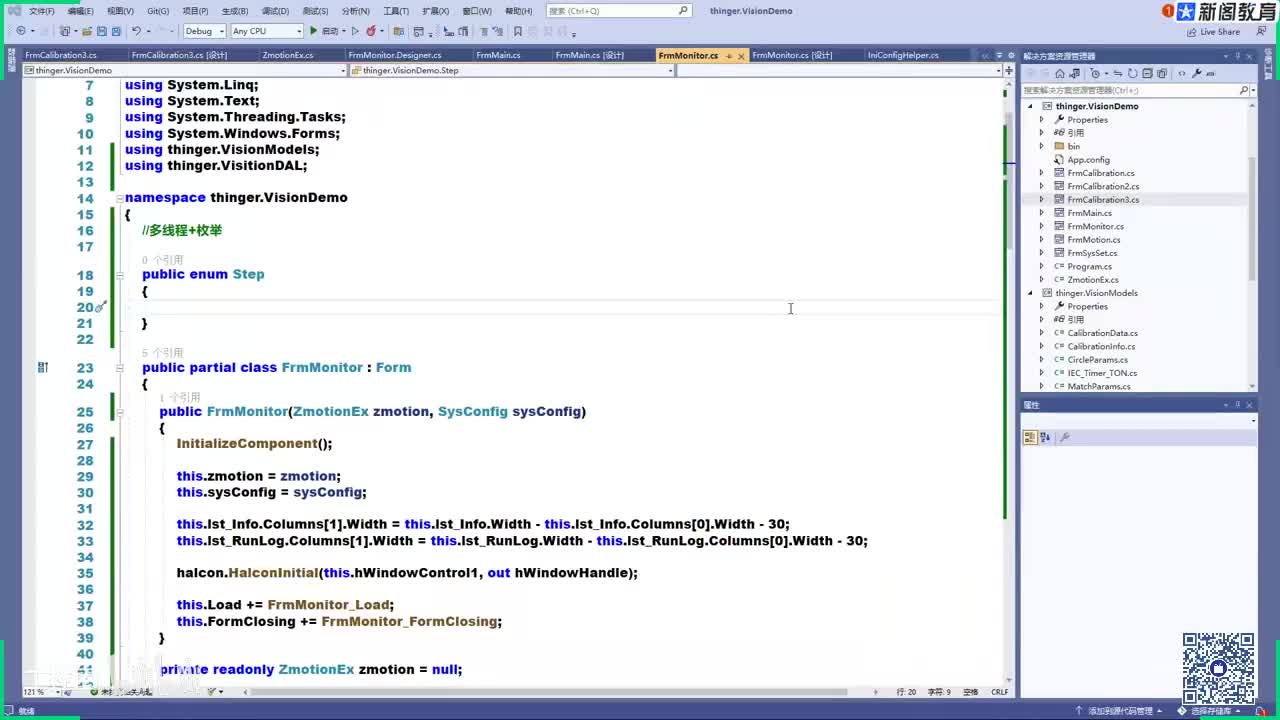Collapse the thinger.VisionDemo project node
The height and width of the screenshot is (720, 1280).
click(x=1031, y=106)
